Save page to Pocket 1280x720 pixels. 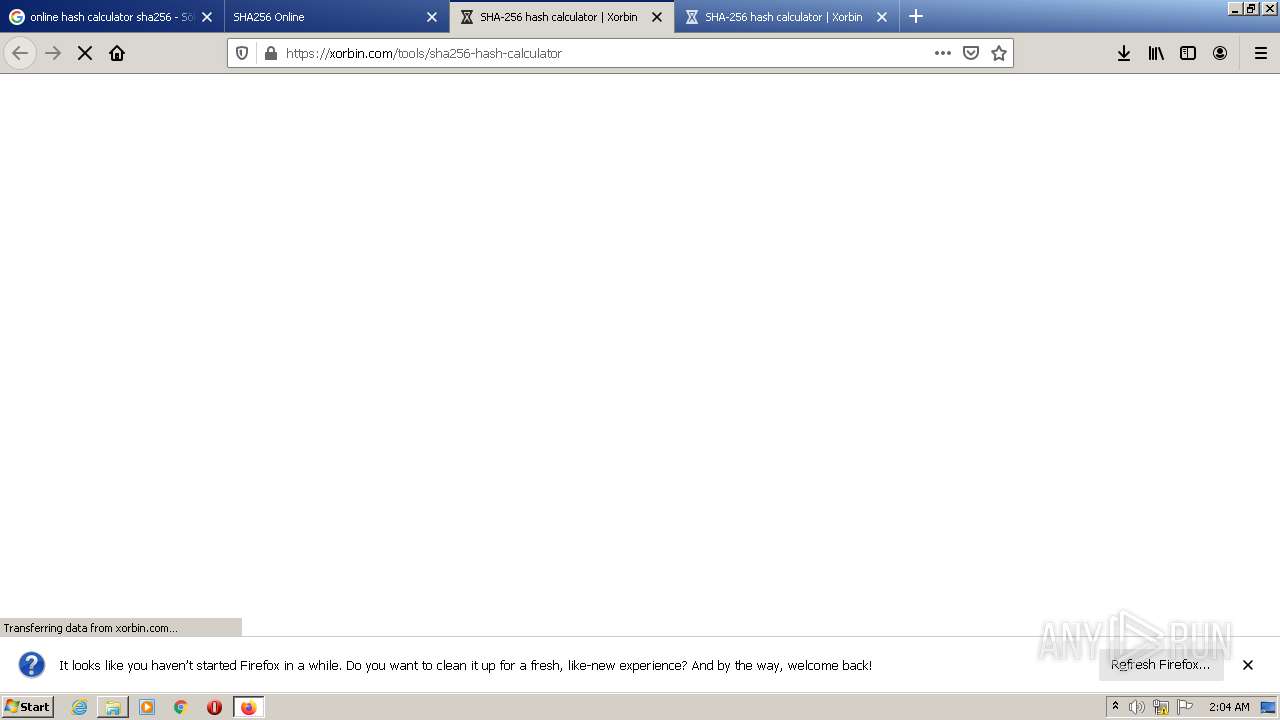point(971,53)
